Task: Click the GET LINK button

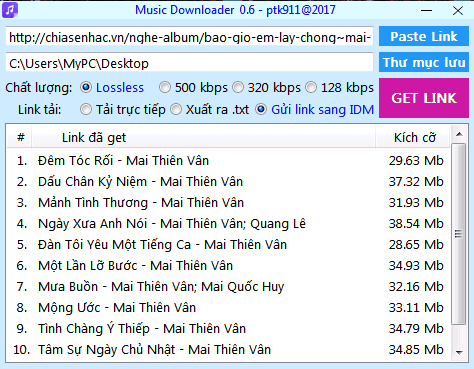Action: 424,98
